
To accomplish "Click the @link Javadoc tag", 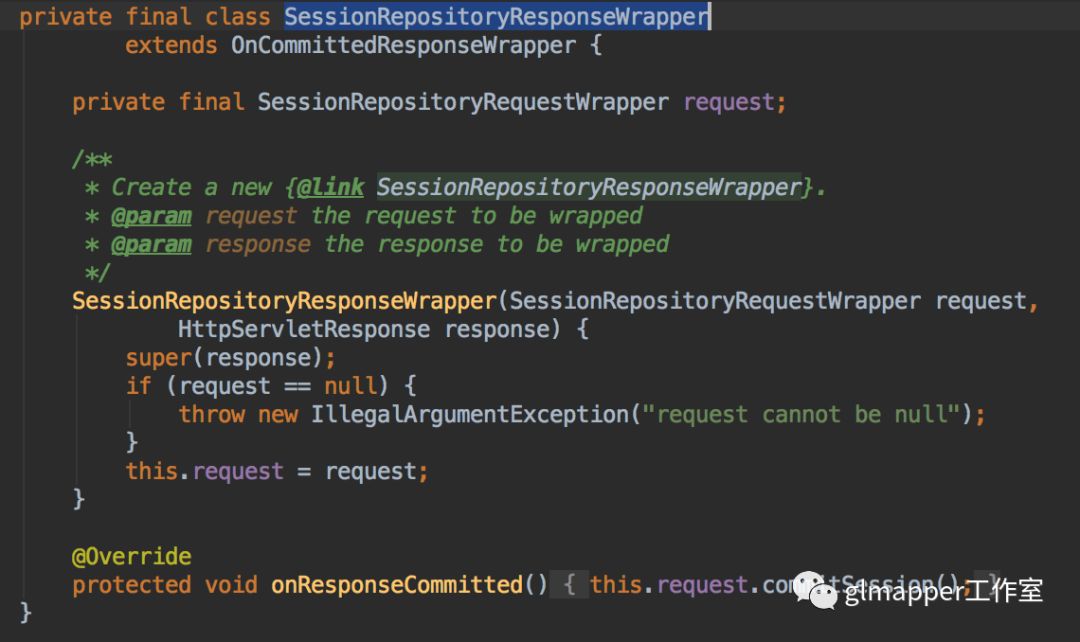I will tap(330, 187).
